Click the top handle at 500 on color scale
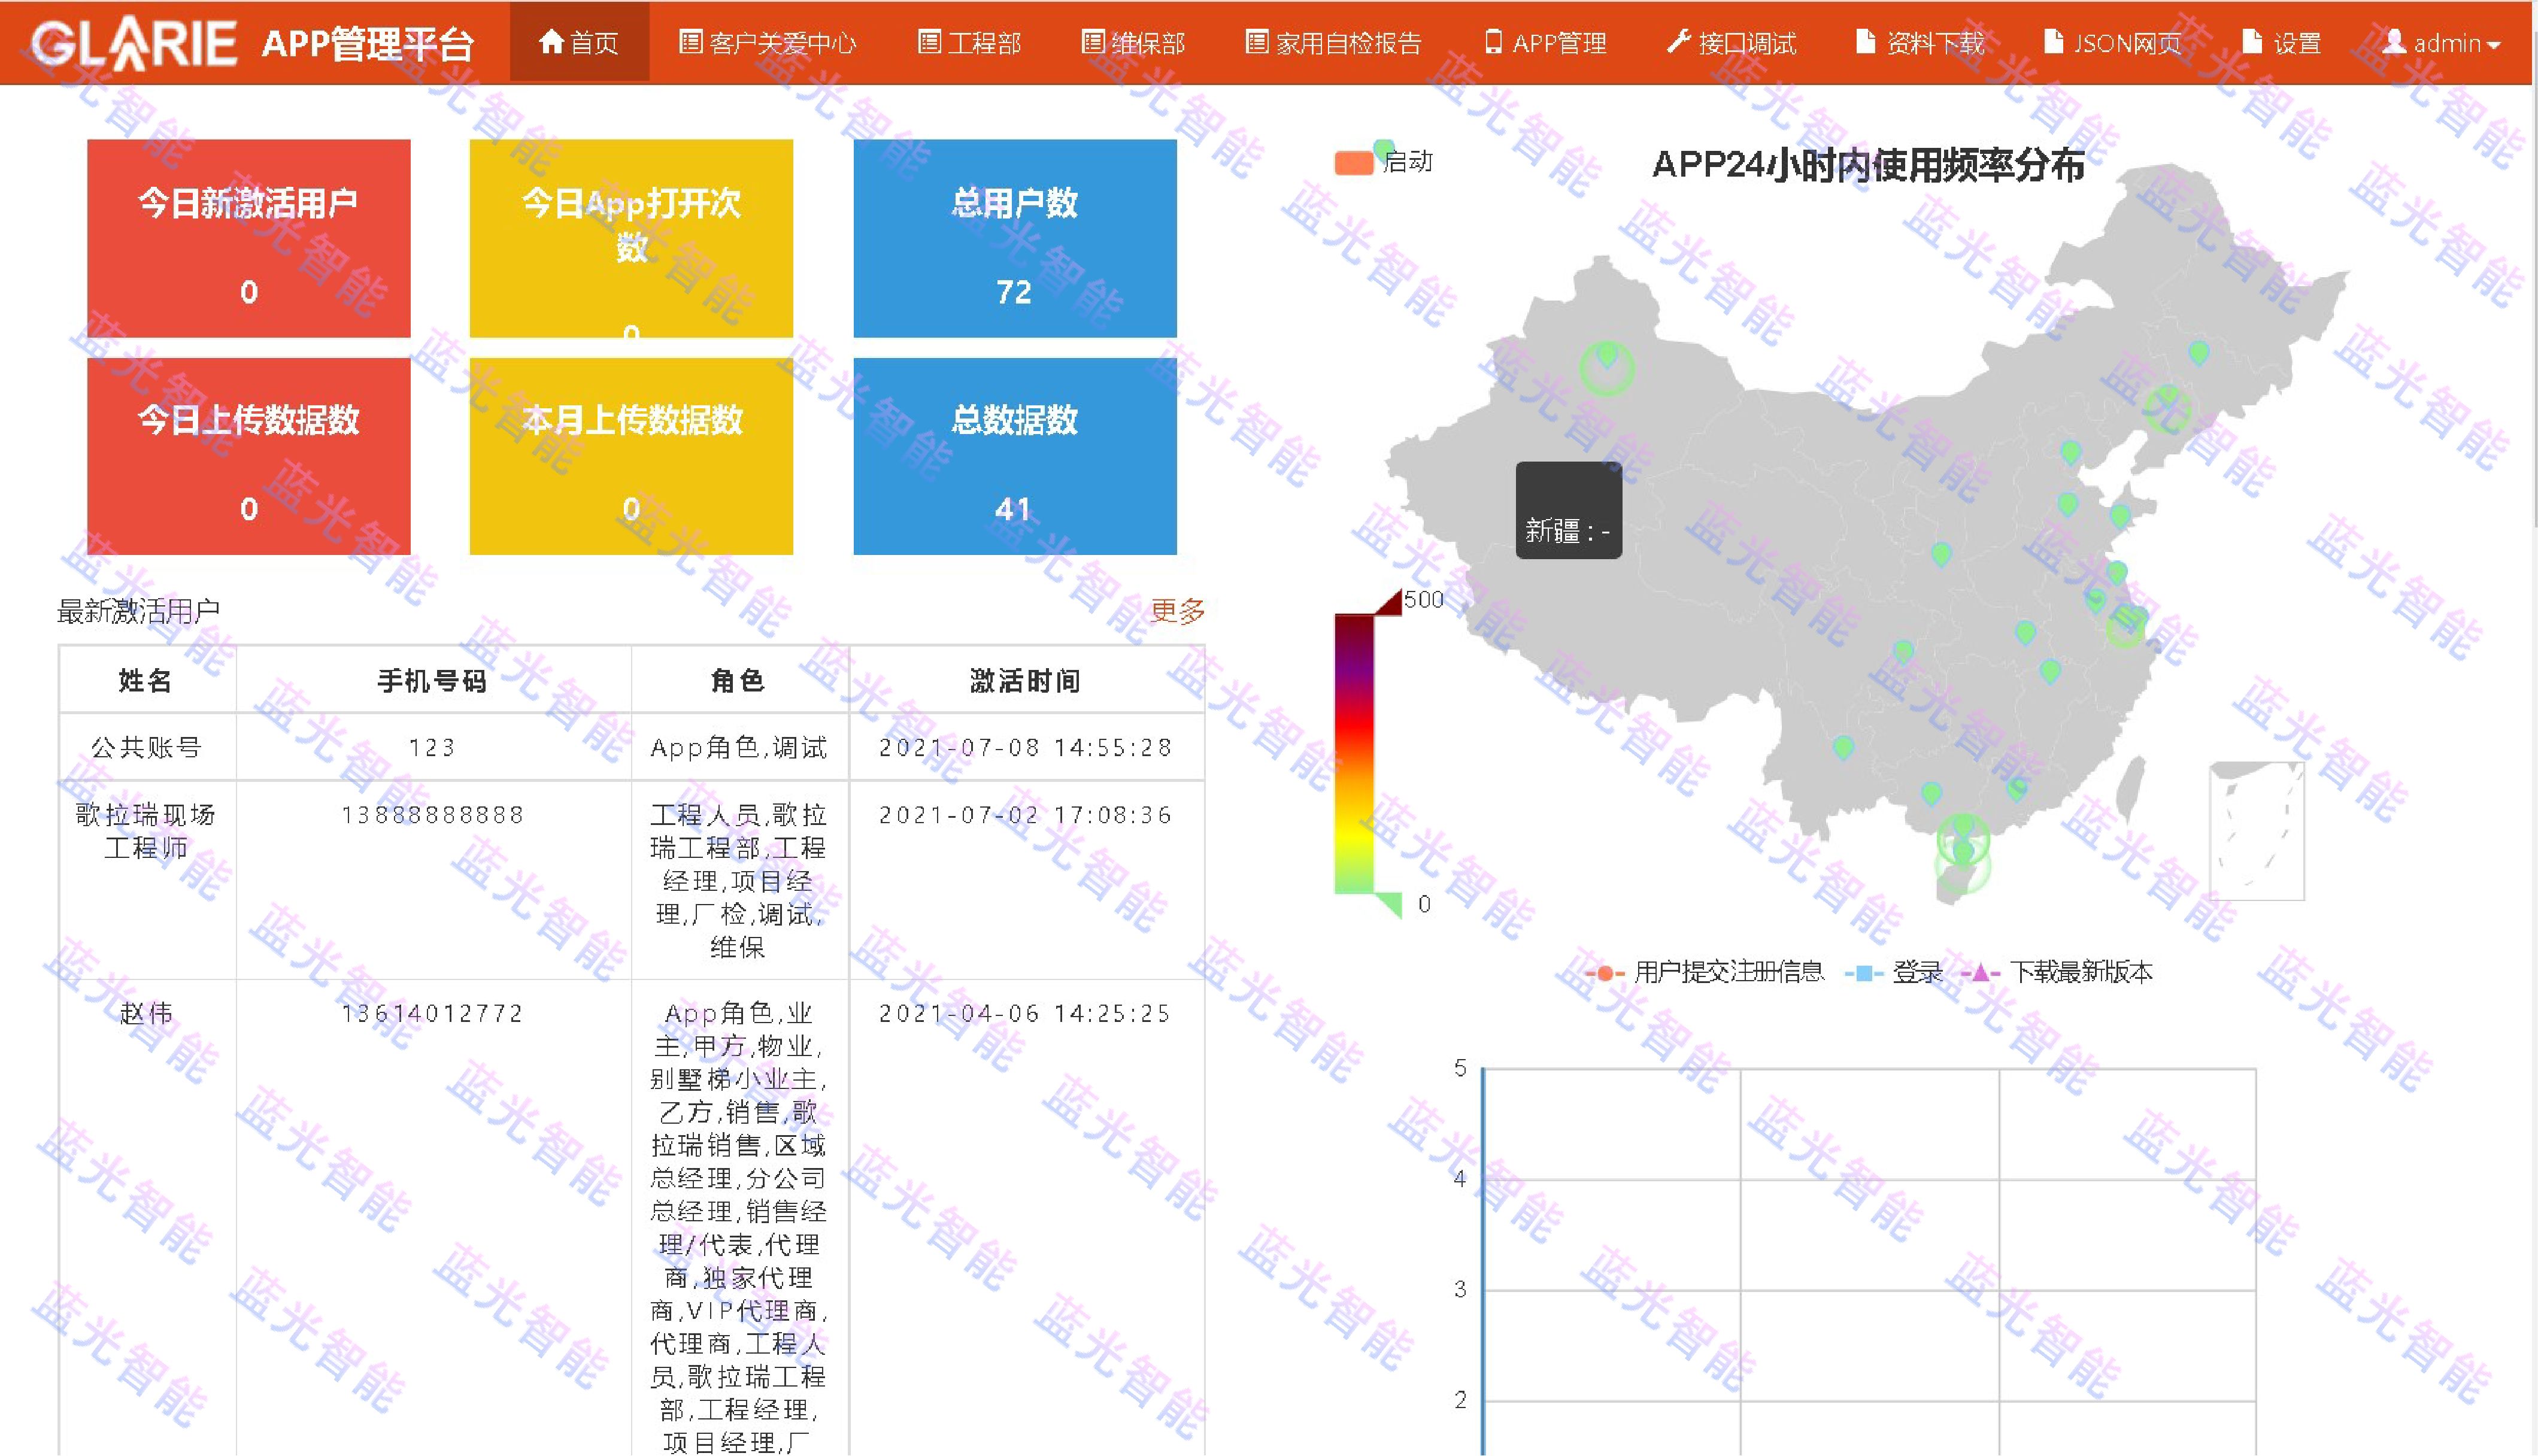2538x1456 pixels. (x=1388, y=603)
